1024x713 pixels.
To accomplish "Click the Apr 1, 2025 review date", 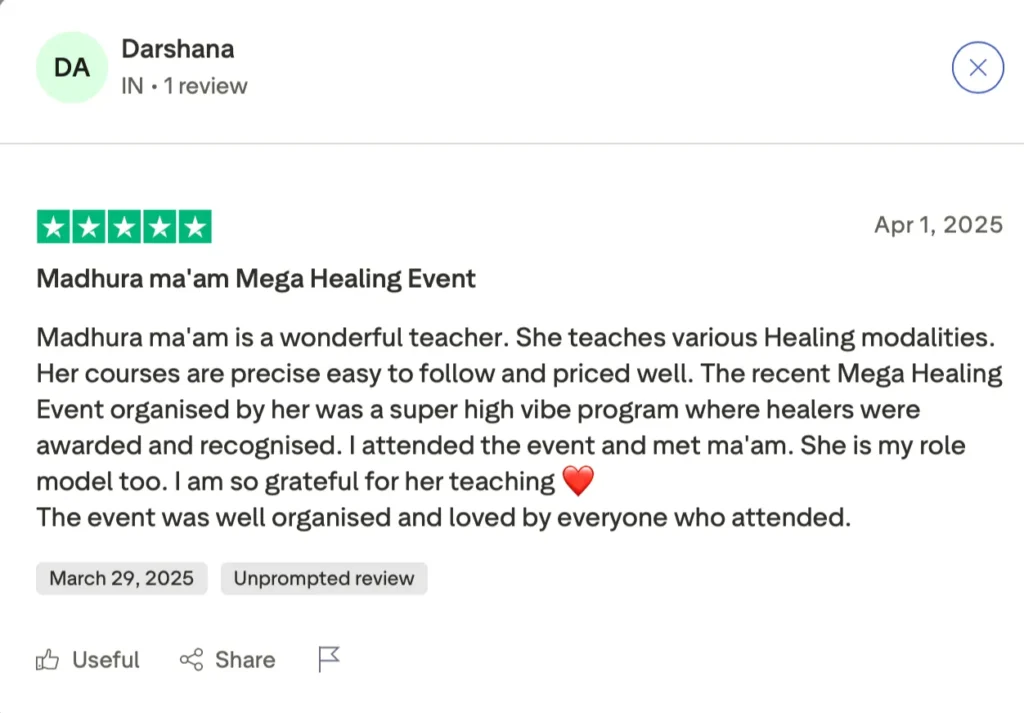I will 938,225.
